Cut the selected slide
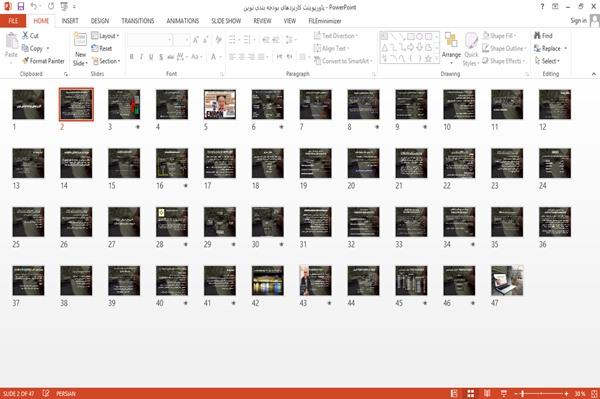The height and width of the screenshot is (399, 600). (x=30, y=36)
